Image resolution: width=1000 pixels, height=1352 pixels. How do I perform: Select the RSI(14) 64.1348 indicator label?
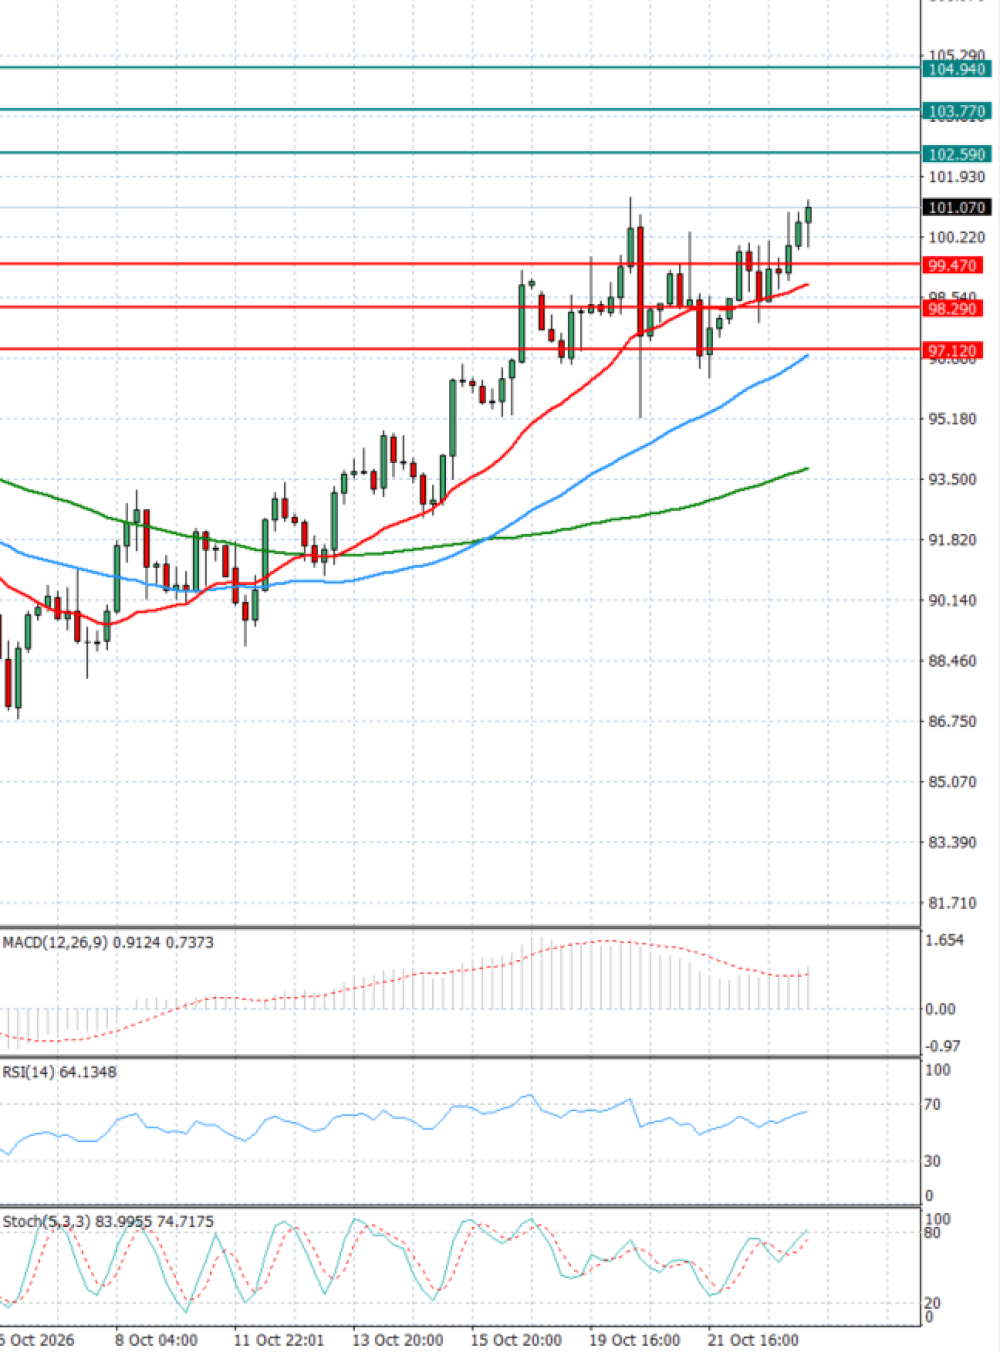(59, 1072)
